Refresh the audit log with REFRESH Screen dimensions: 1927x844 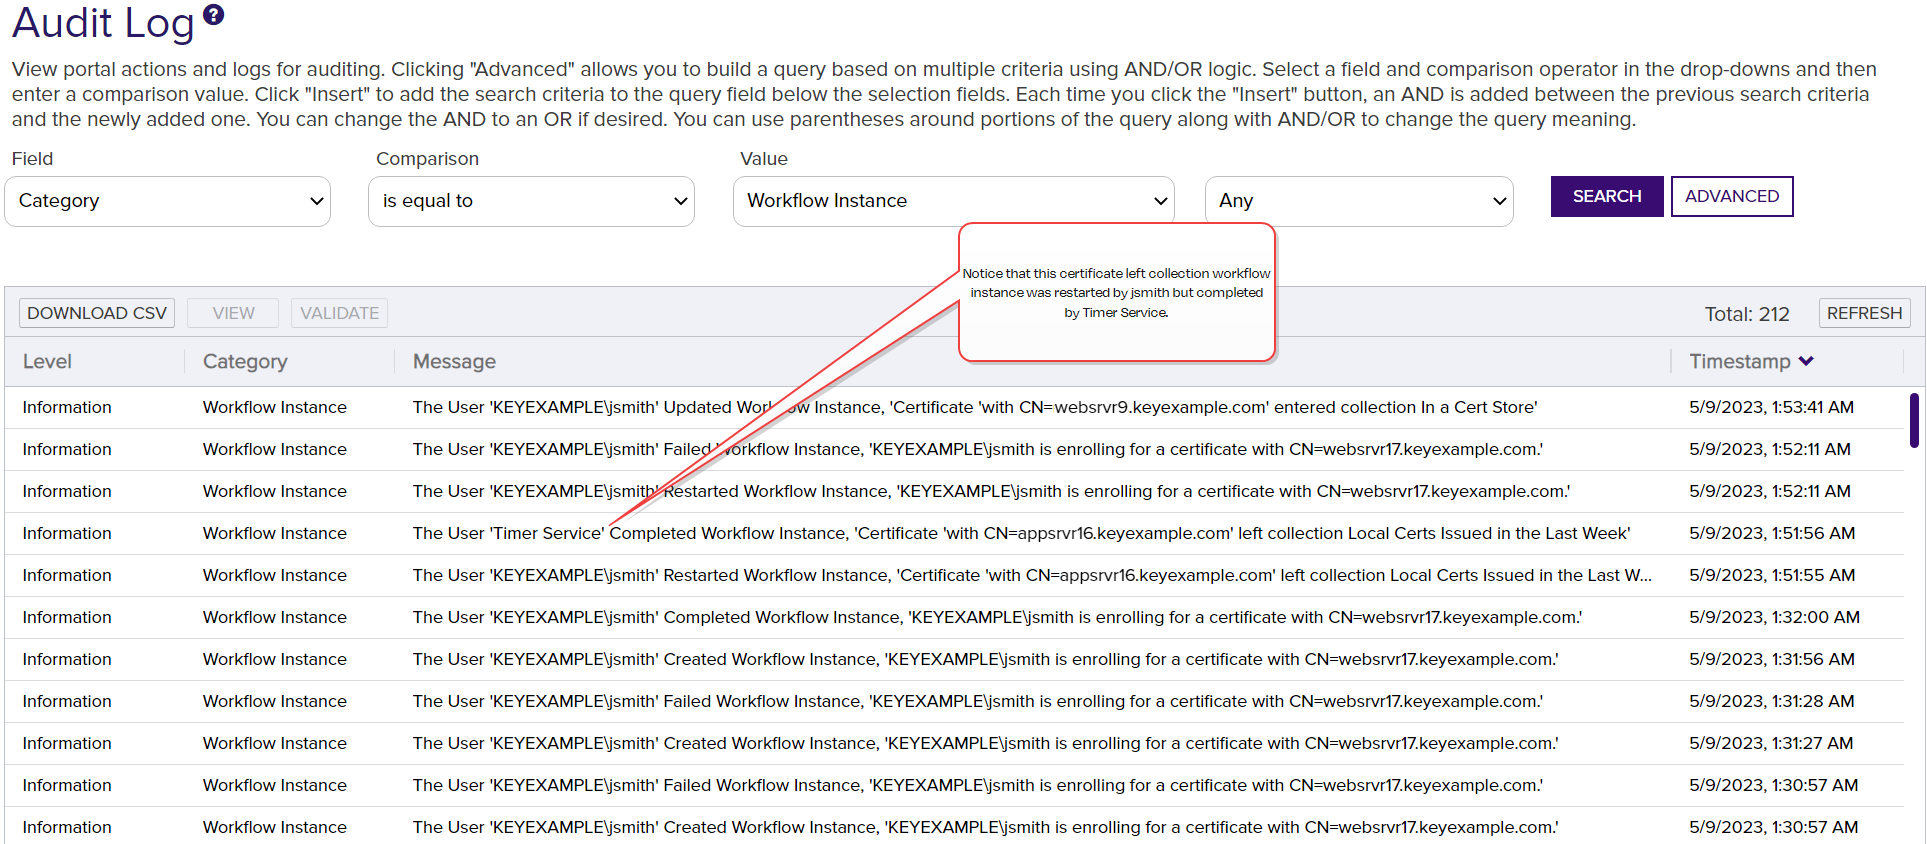pos(1863,313)
